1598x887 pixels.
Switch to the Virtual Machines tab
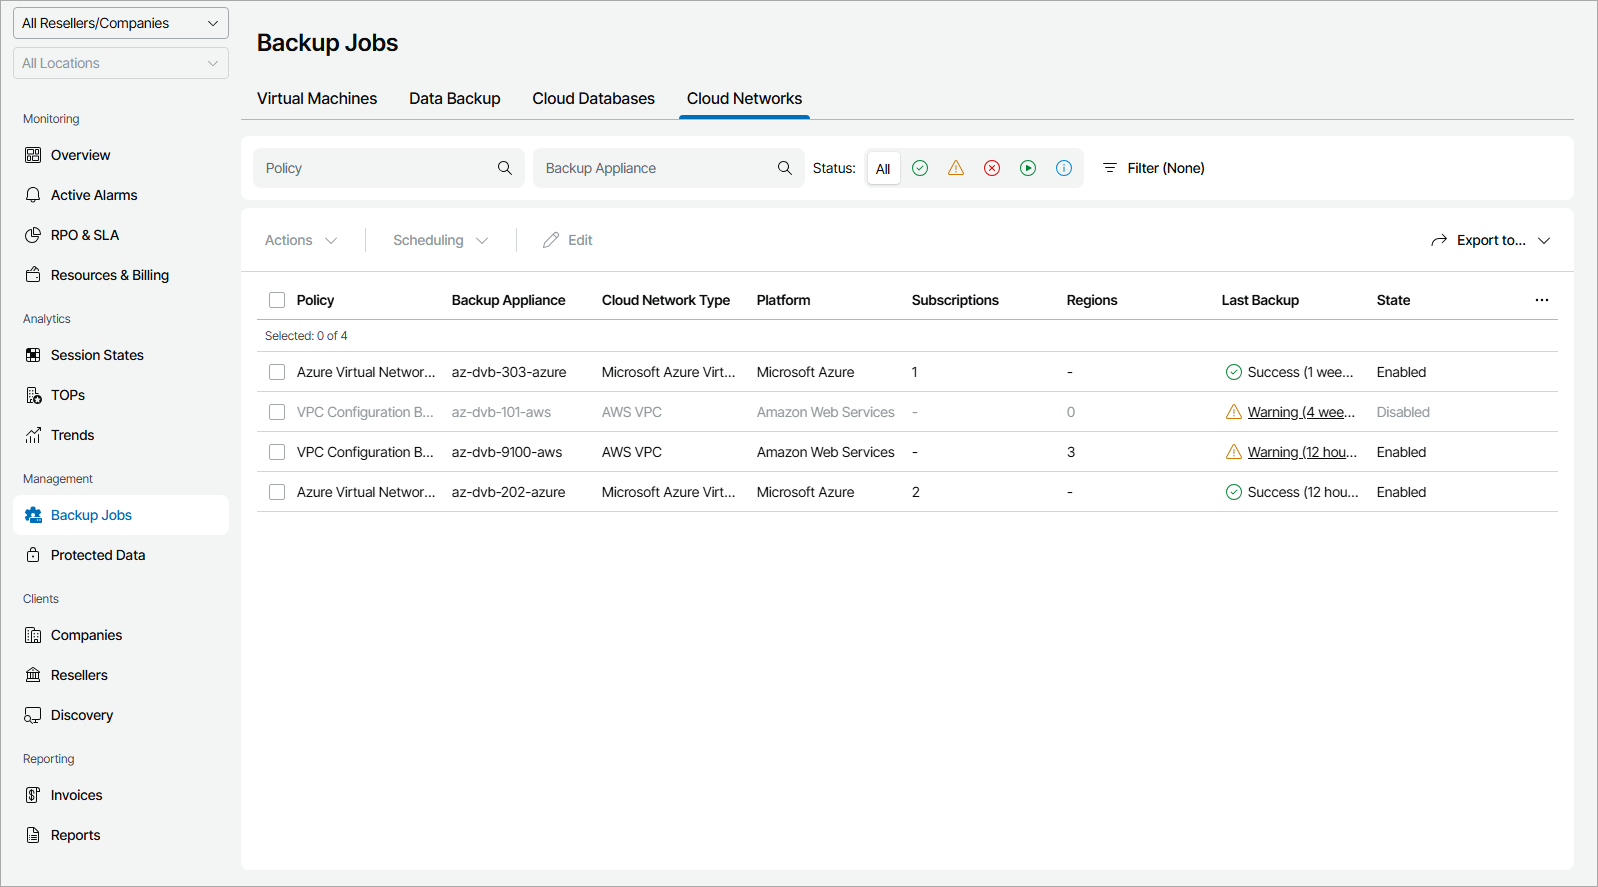click(317, 98)
